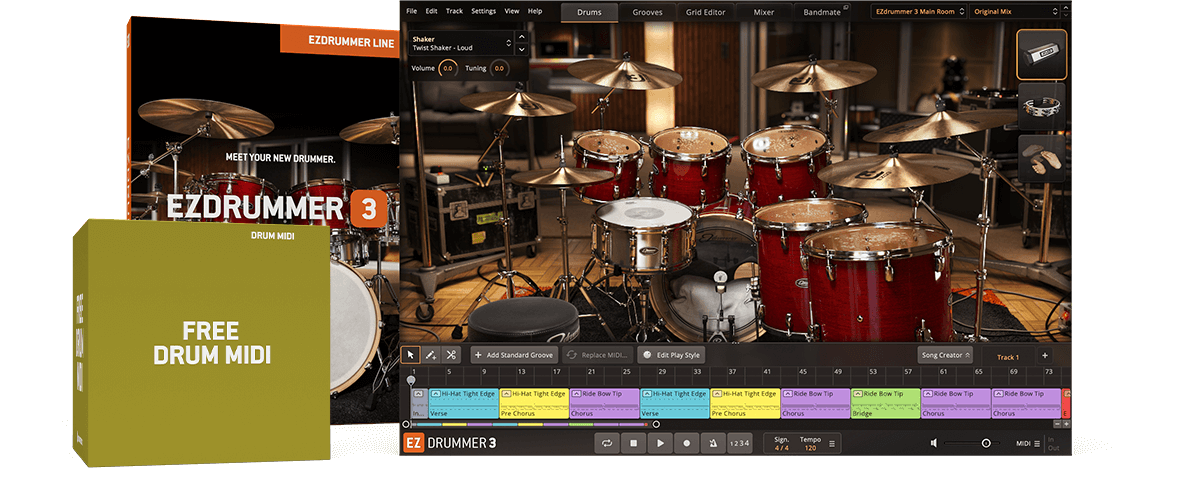Click the record button
Image resolution: width=1200 pixels, height=488 pixels.
(x=686, y=443)
